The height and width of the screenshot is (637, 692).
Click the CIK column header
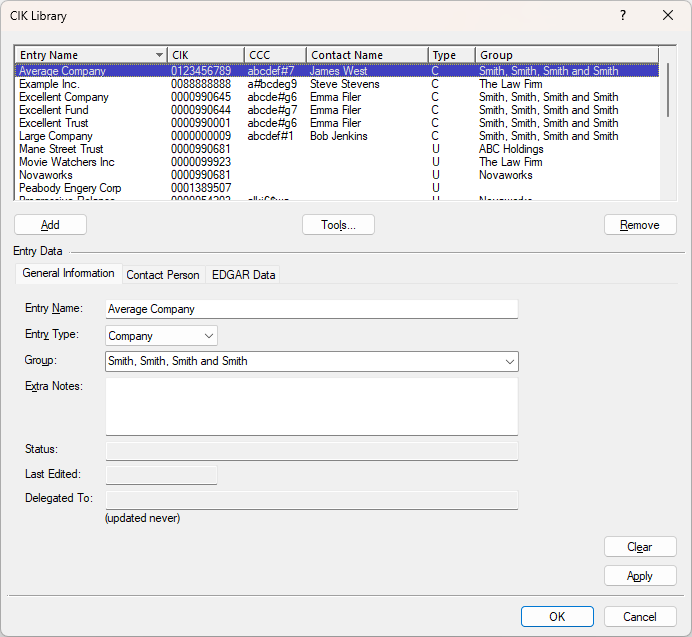pyautogui.click(x=205, y=55)
